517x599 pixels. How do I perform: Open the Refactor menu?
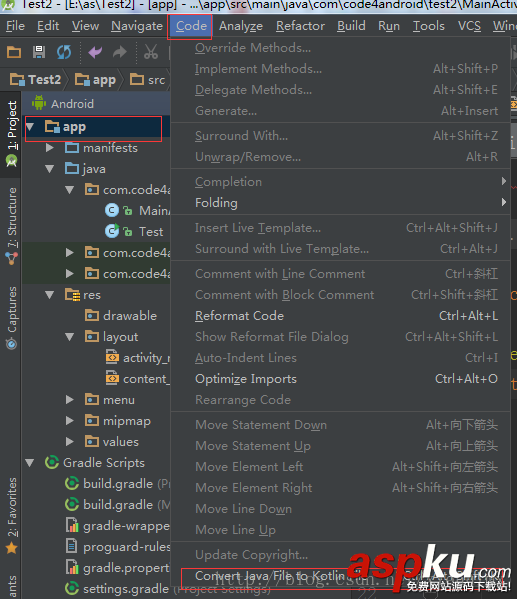[x=300, y=26]
